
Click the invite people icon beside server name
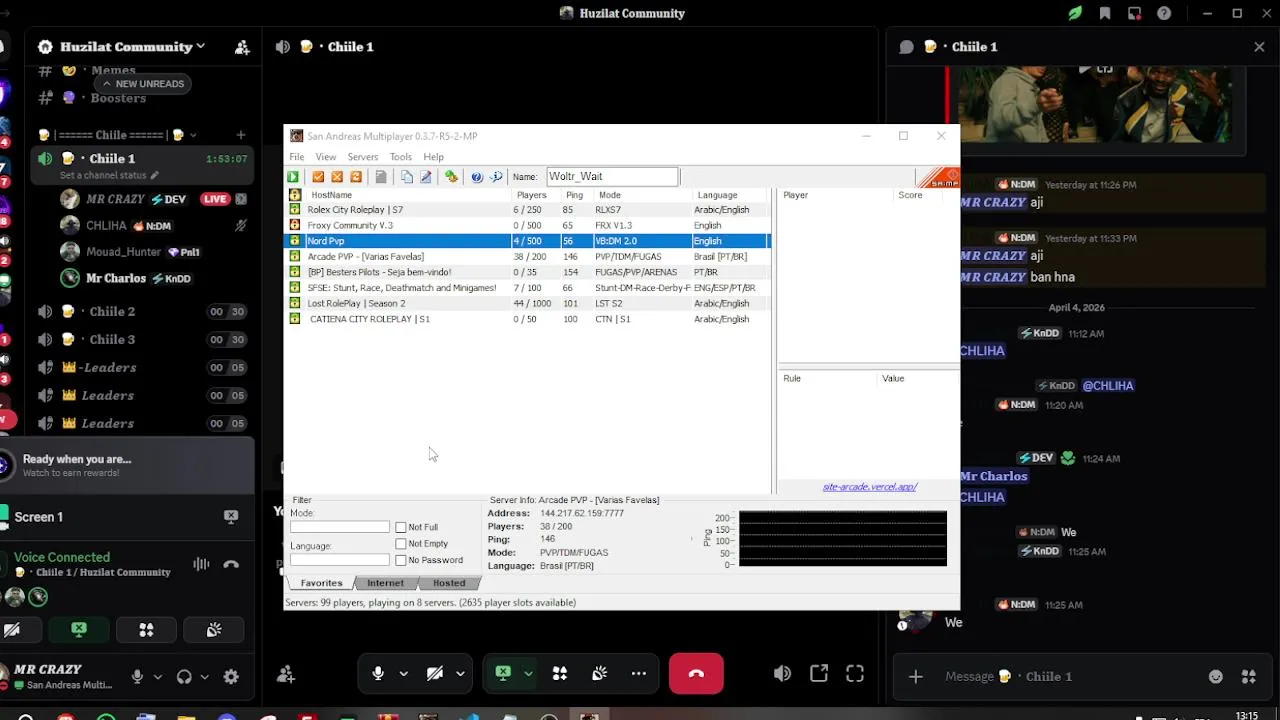(242, 47)
